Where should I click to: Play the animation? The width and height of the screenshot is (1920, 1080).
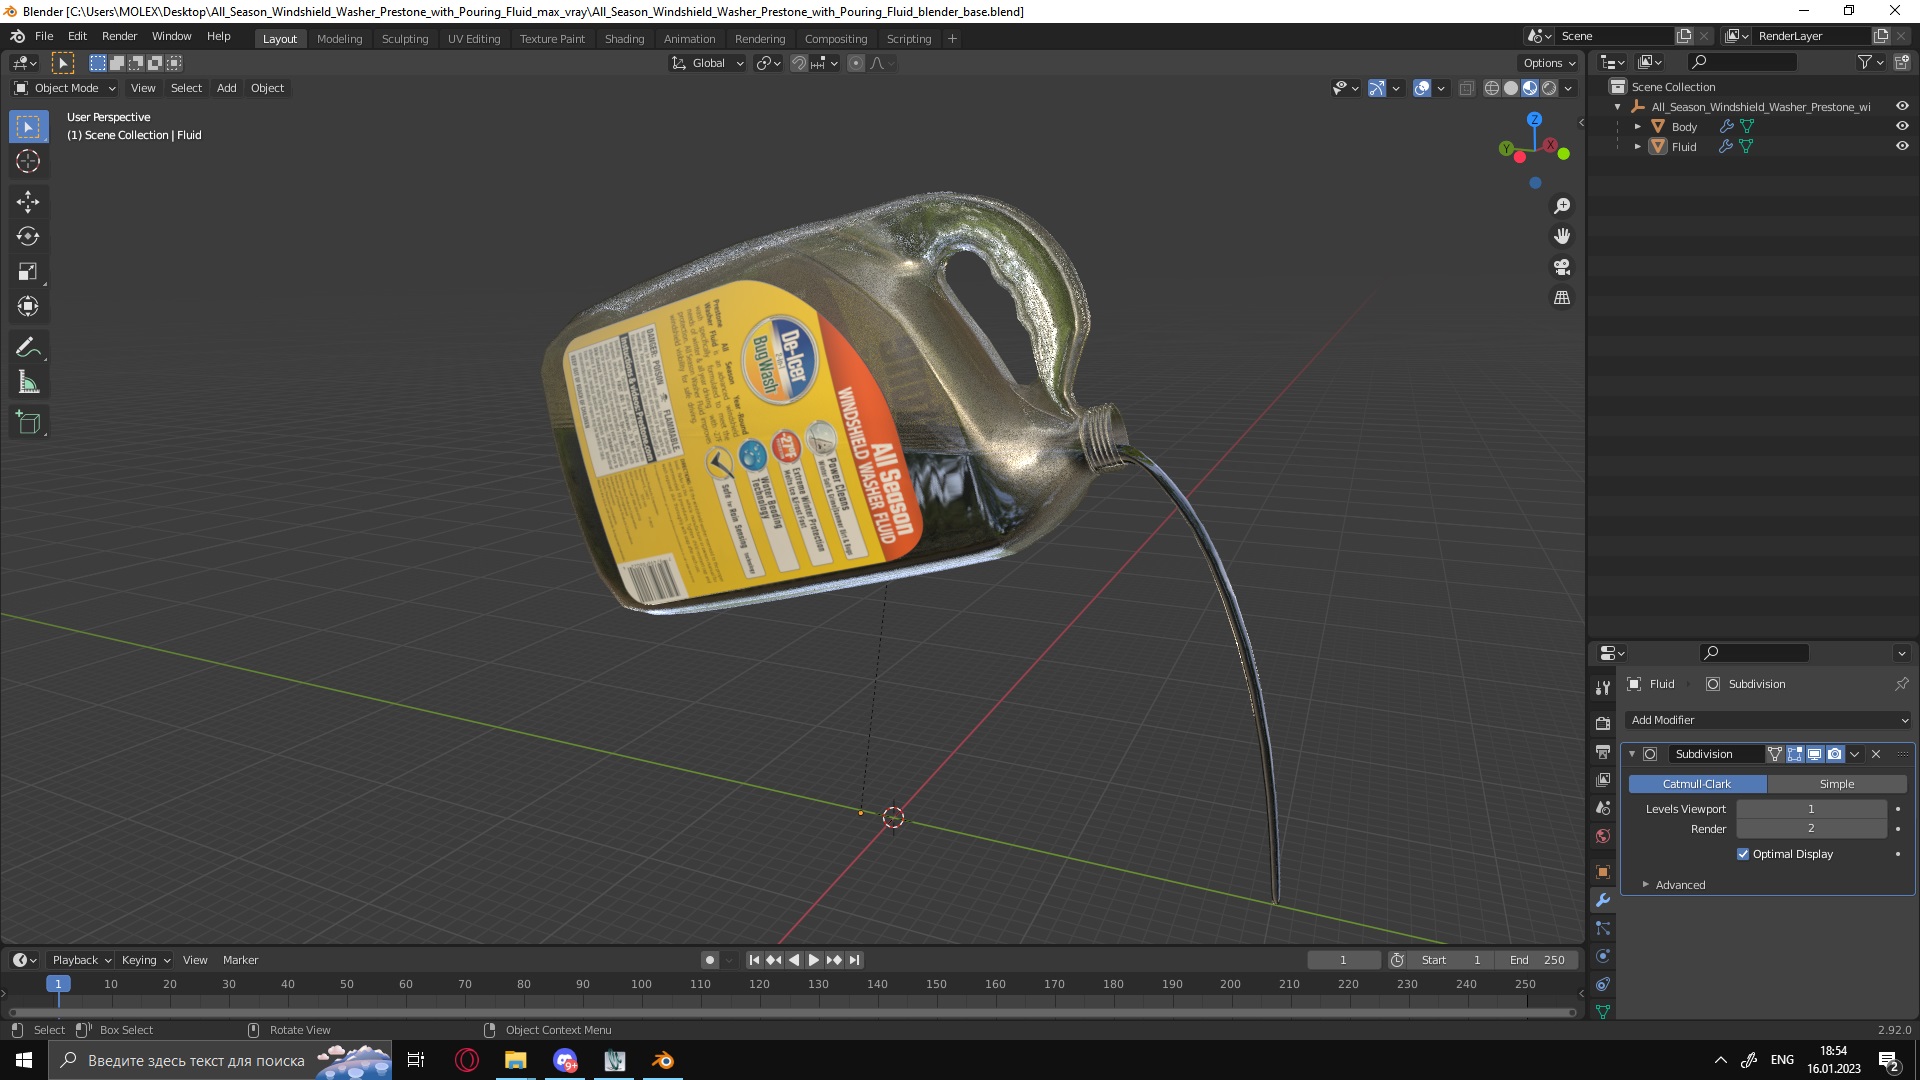(x=814, y=960)
